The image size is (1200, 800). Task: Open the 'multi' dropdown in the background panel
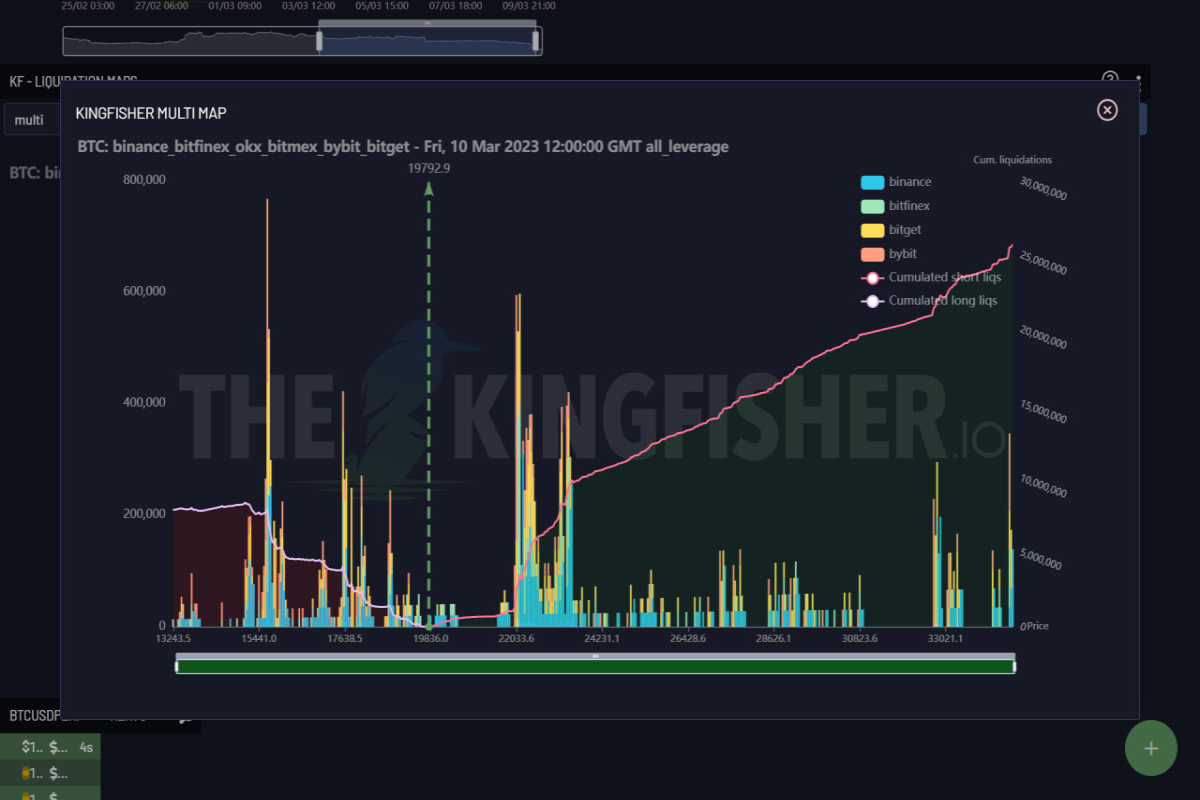click(32, 120)
